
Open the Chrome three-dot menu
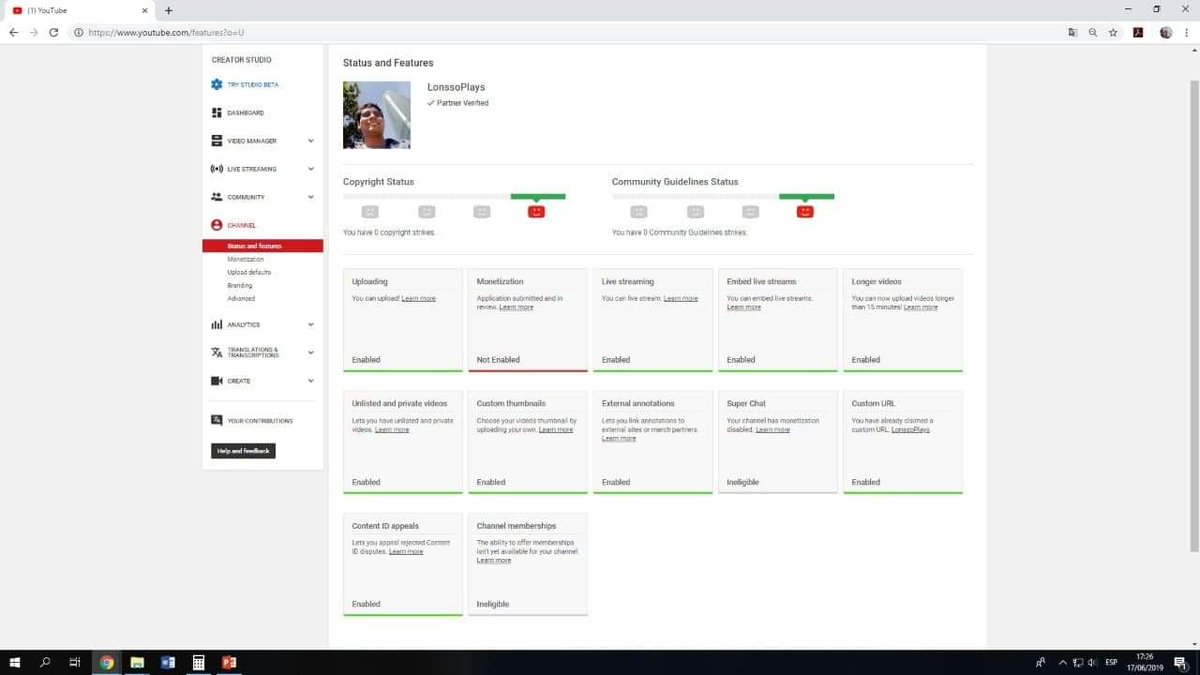[x=1187, y=32]
